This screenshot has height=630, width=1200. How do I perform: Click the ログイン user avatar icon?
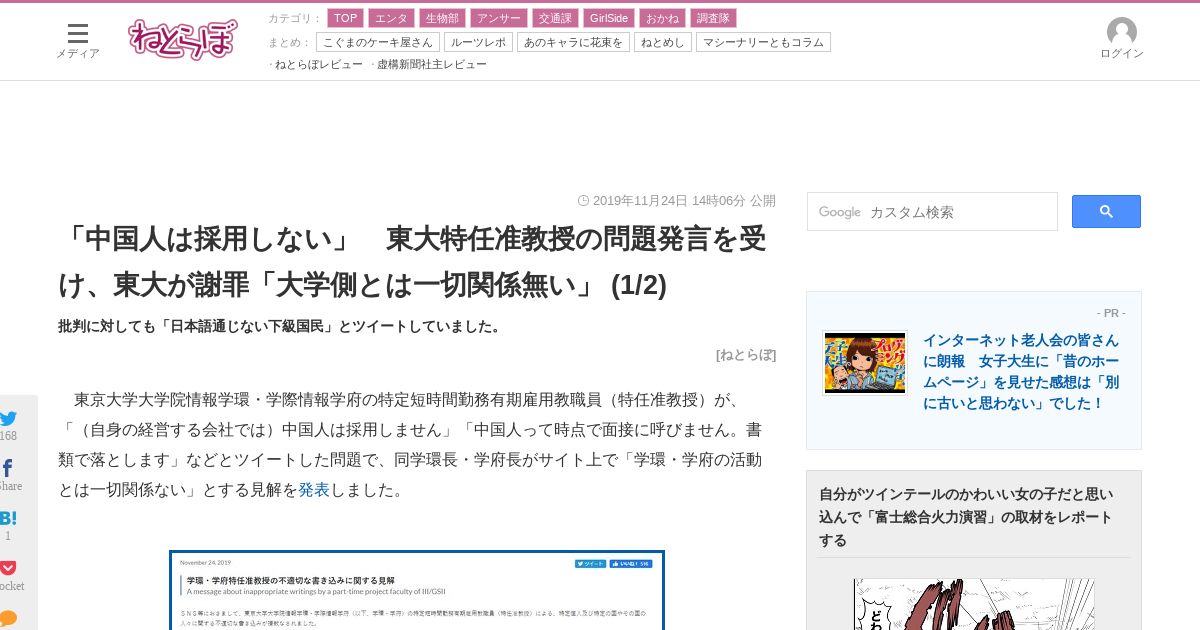pyautogui.click(x=1122, y=32)
